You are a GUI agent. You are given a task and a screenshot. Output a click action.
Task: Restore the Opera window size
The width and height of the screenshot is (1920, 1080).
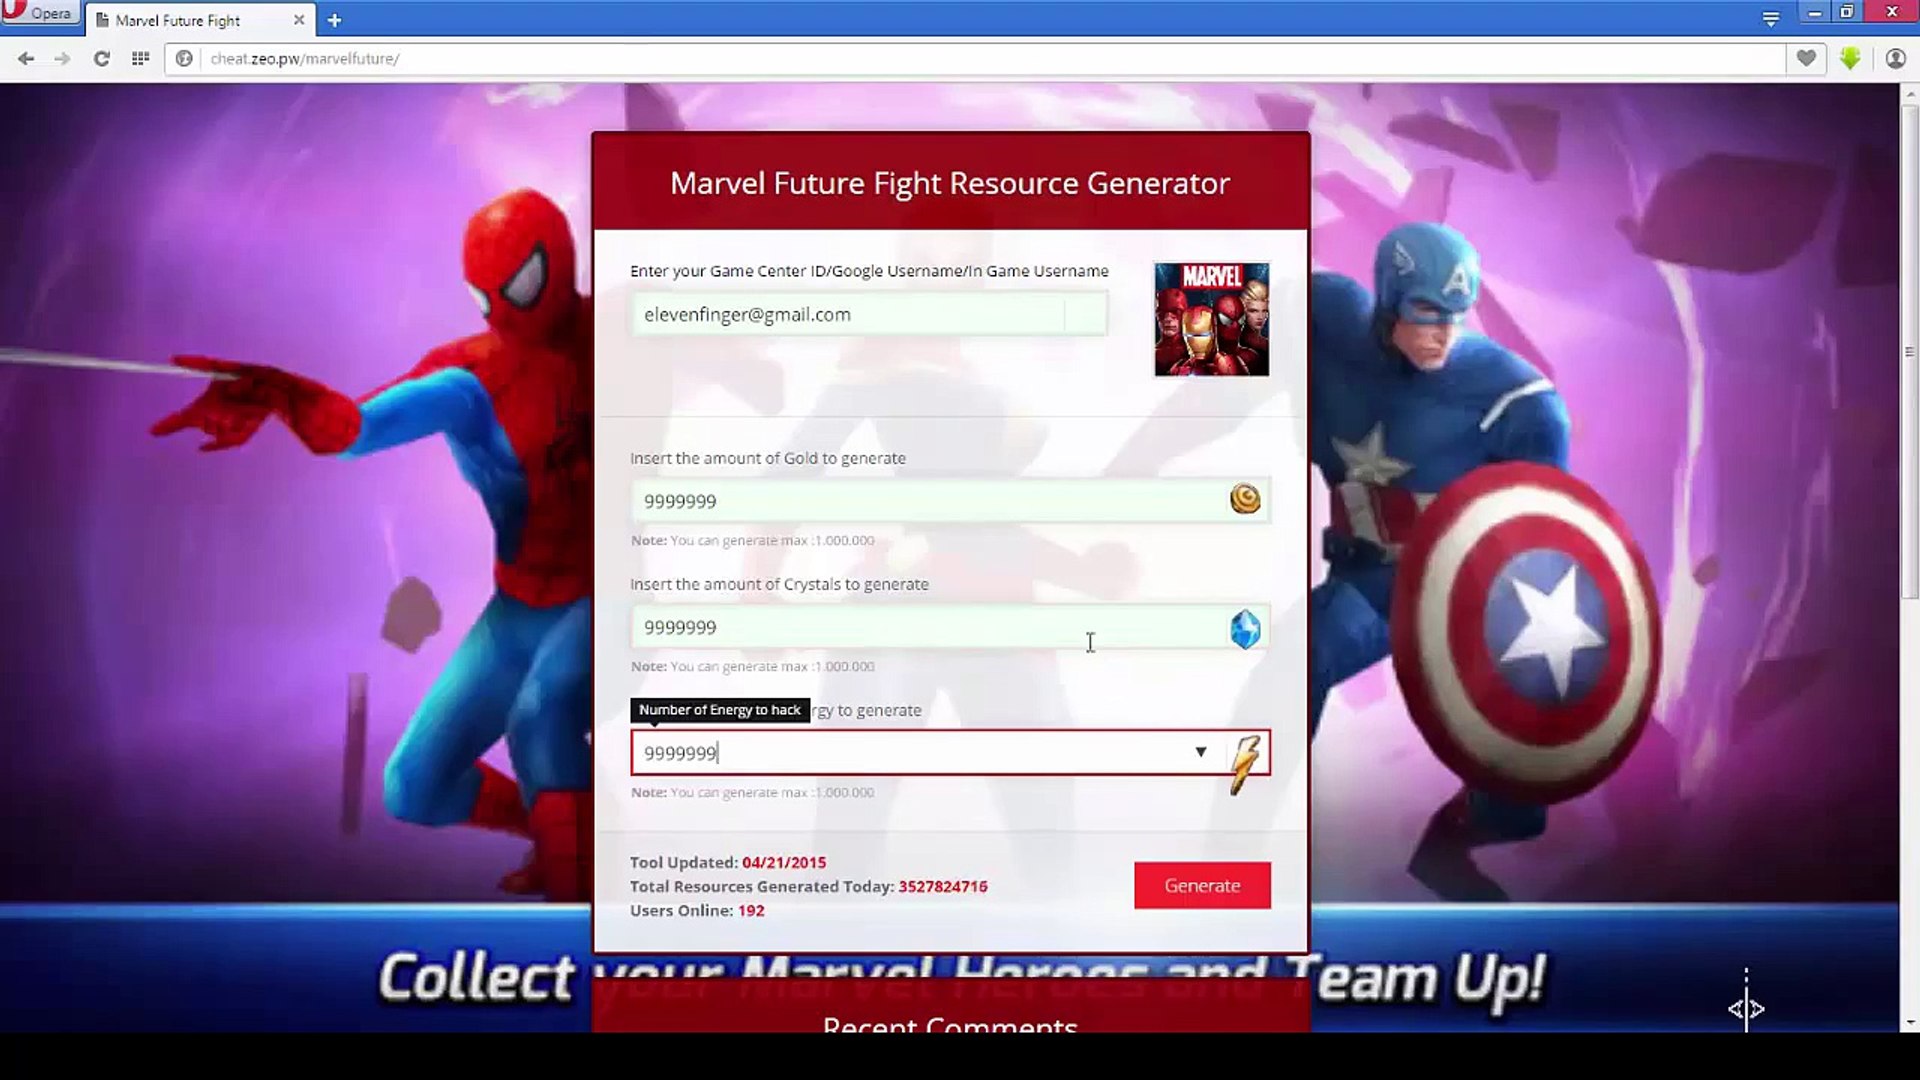(1847, 12)
